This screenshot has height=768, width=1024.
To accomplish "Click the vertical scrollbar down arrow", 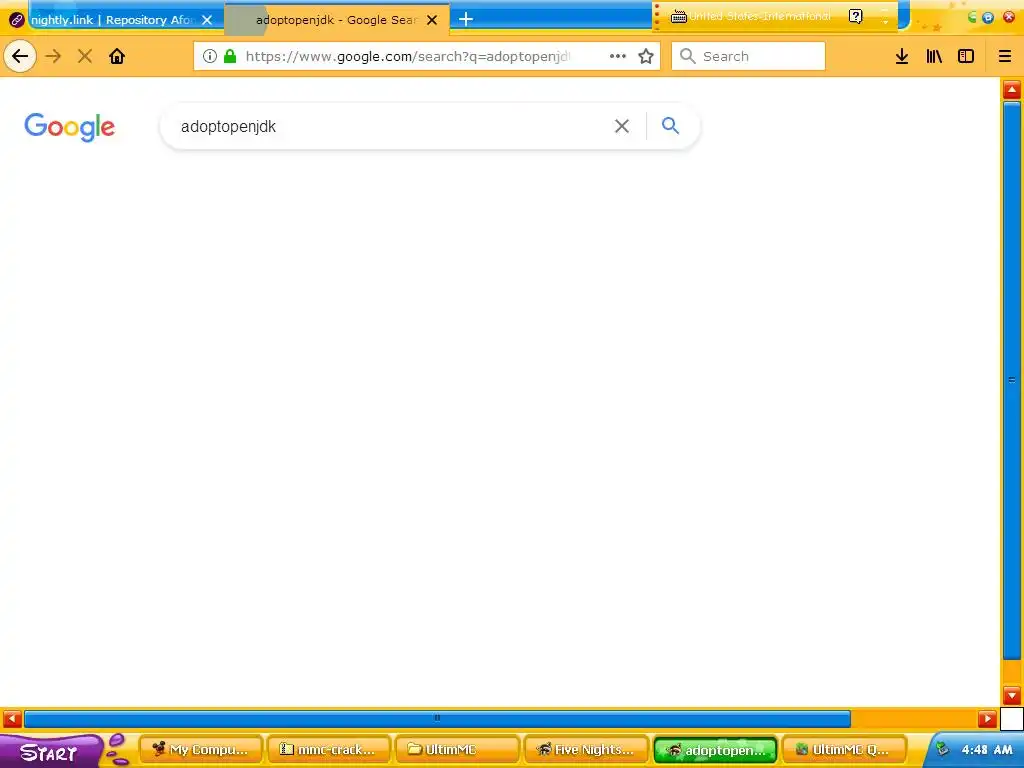I will 1012,695.
